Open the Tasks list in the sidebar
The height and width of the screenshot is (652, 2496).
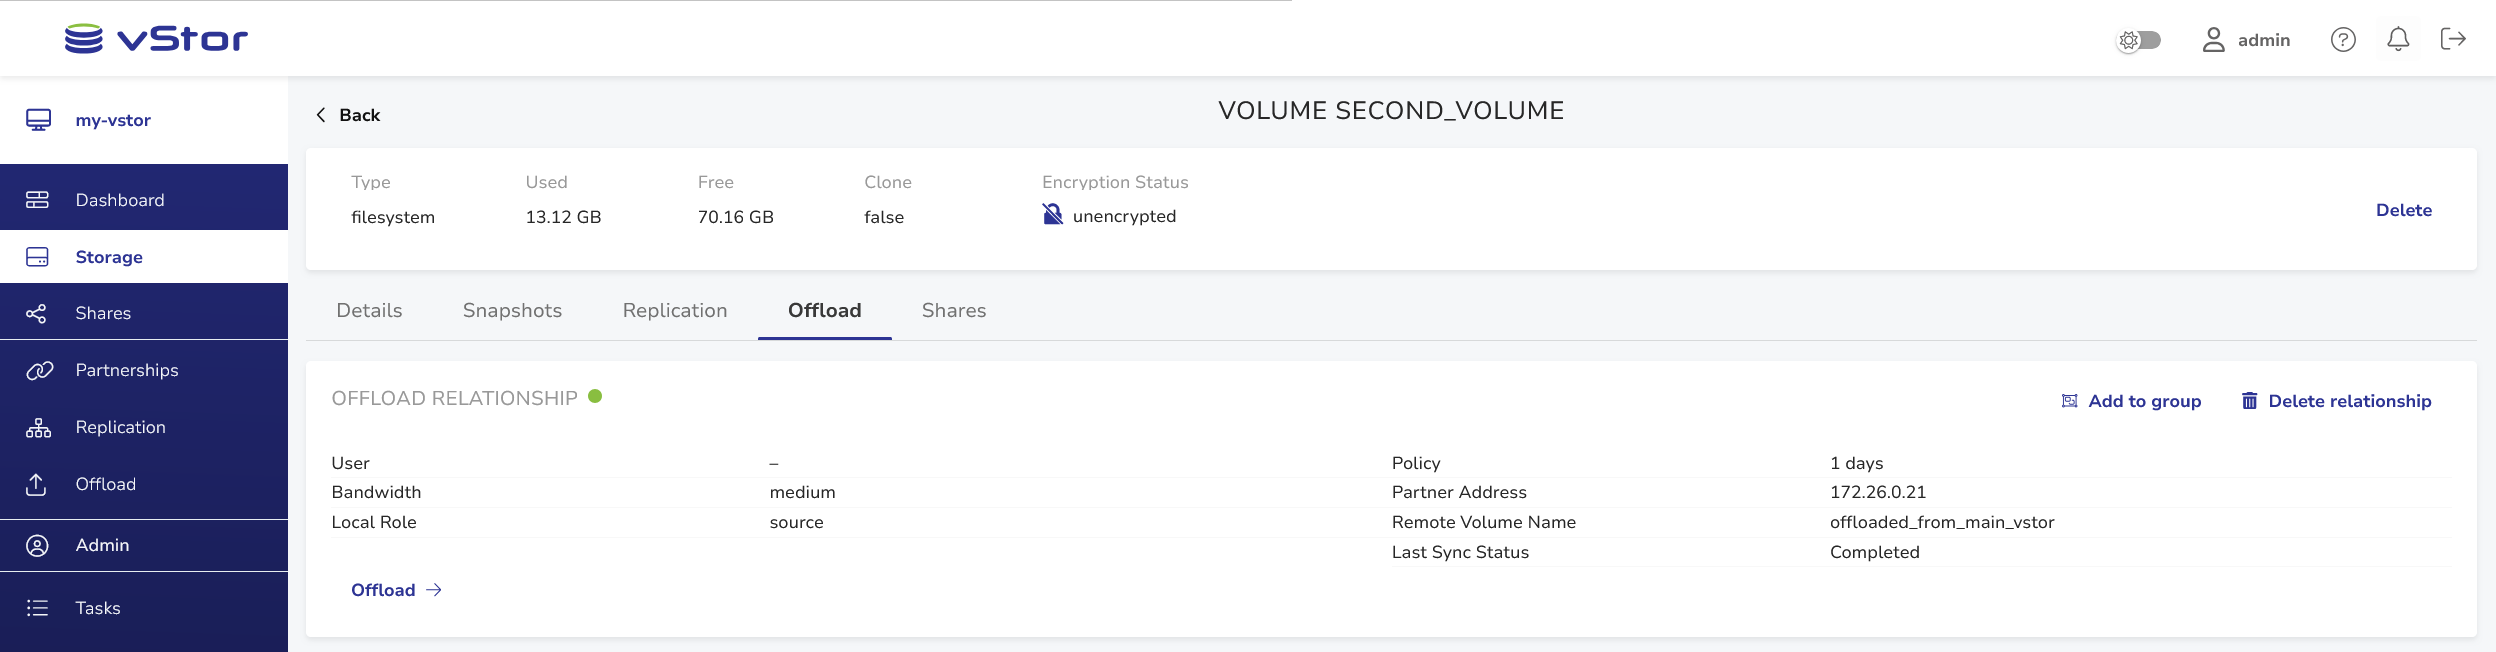pyautogui.click(x=97, y=608)
